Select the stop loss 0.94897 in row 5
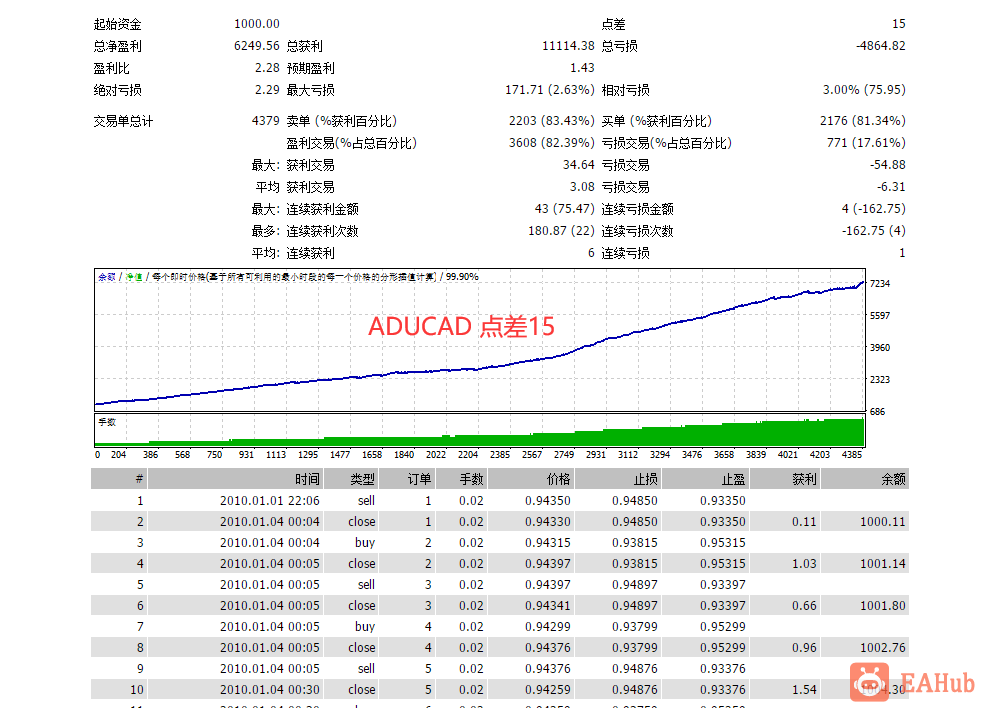Viewport: 989px width, 708px height. tap(635, 585)
